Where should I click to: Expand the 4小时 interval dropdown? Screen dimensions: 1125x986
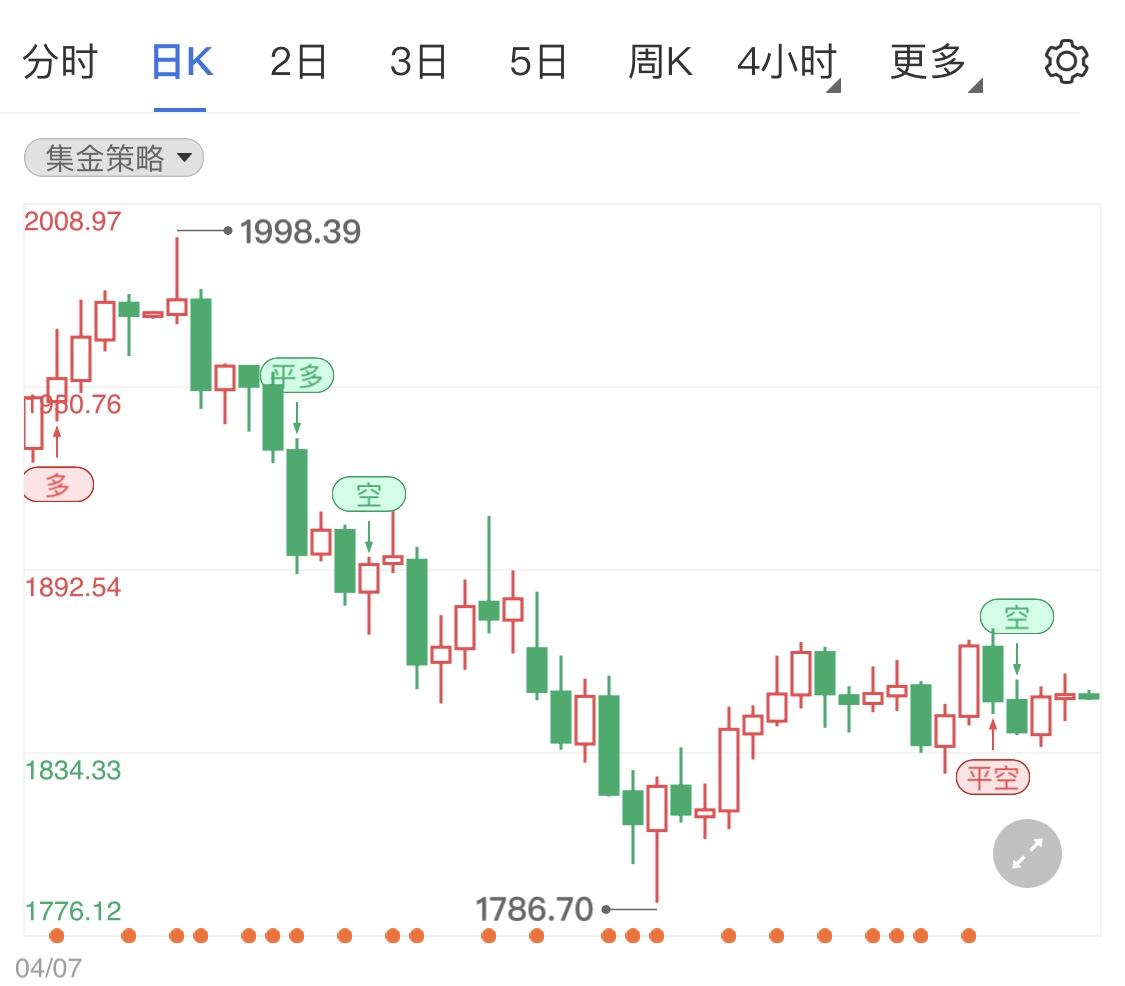pos(787,63)
